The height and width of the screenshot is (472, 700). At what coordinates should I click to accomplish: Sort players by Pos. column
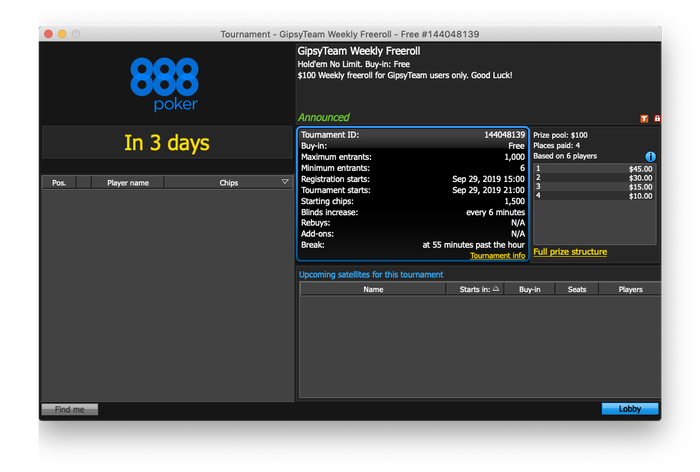pos(59,183)
